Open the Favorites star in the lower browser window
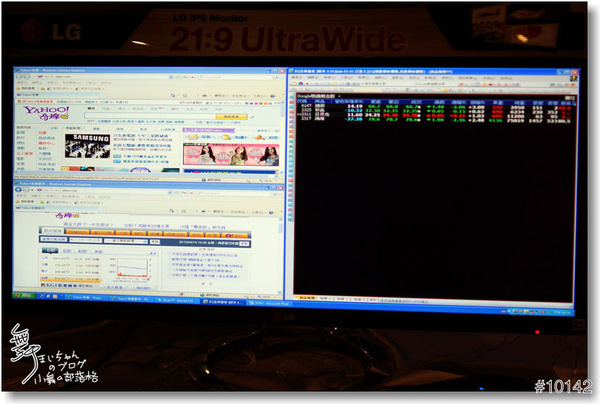600x404 pixels. [18, 202]
